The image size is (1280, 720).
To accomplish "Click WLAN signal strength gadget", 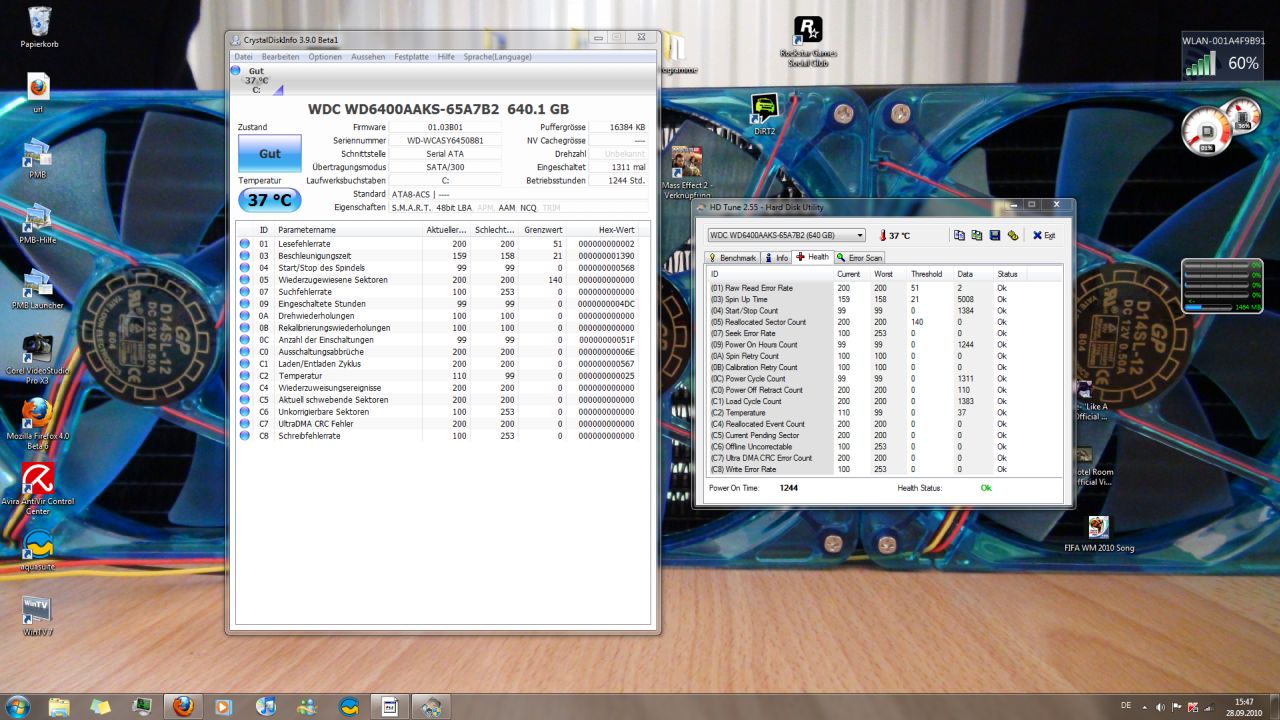I will pyautogui.click(x=1222, y=56).
